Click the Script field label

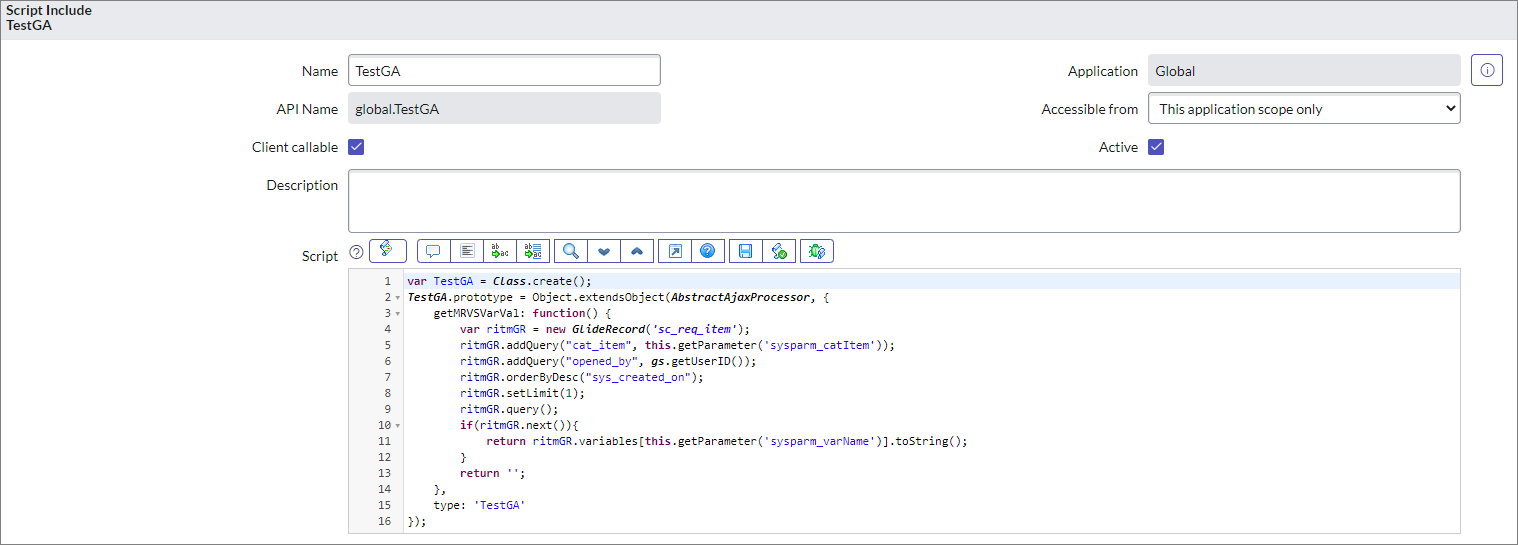tap(320, 256)
